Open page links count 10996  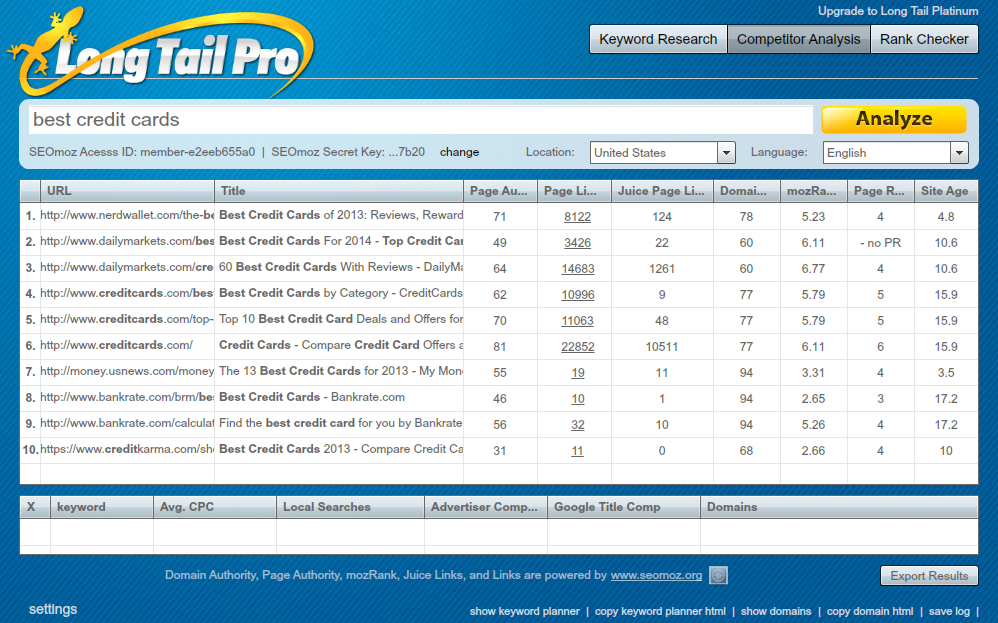(x=577, y=295)
